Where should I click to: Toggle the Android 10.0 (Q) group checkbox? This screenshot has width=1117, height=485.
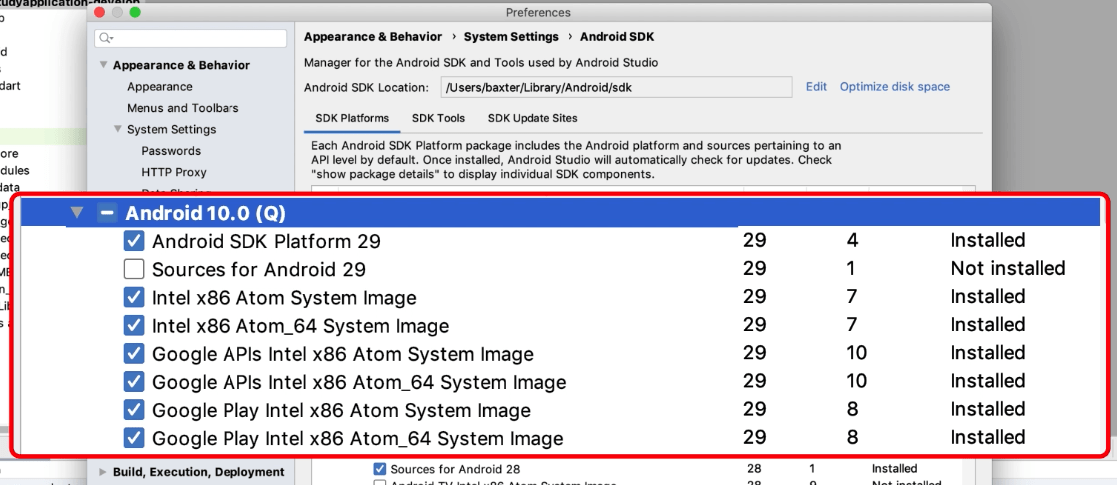pos(108,213)
